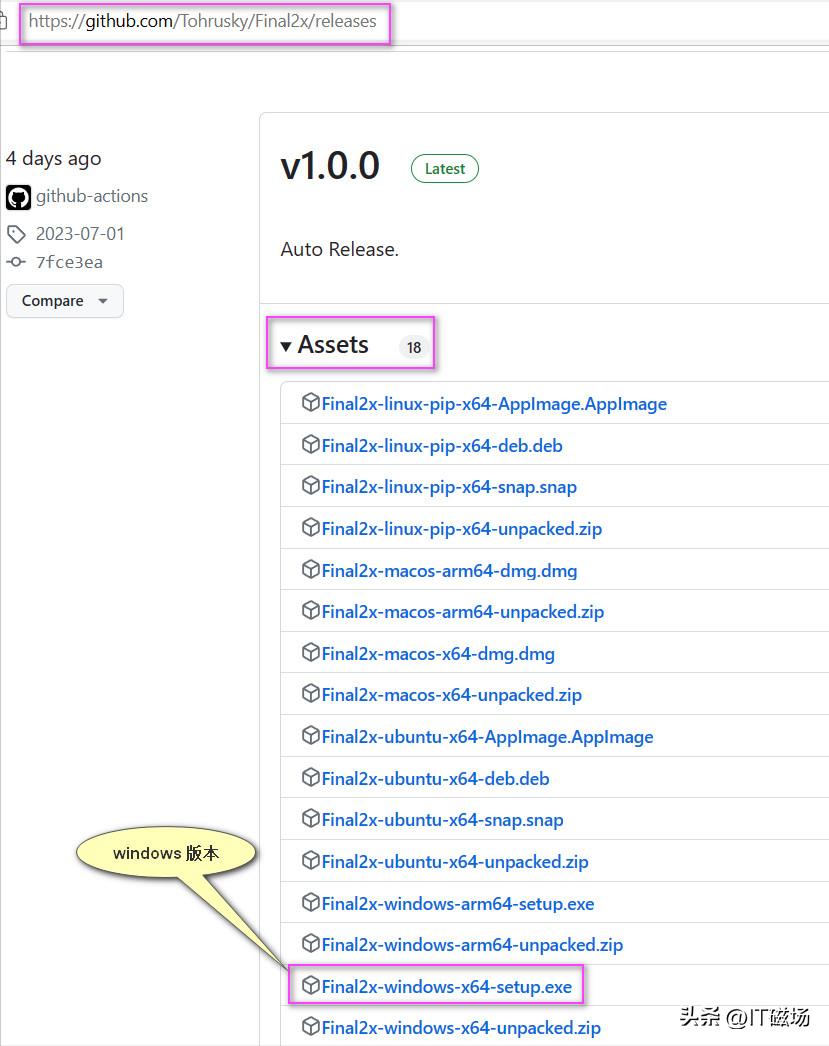Open the 7fce3ea commit link
The width and height of the screenshot is (829, 1046).
(x=69, y=262)
